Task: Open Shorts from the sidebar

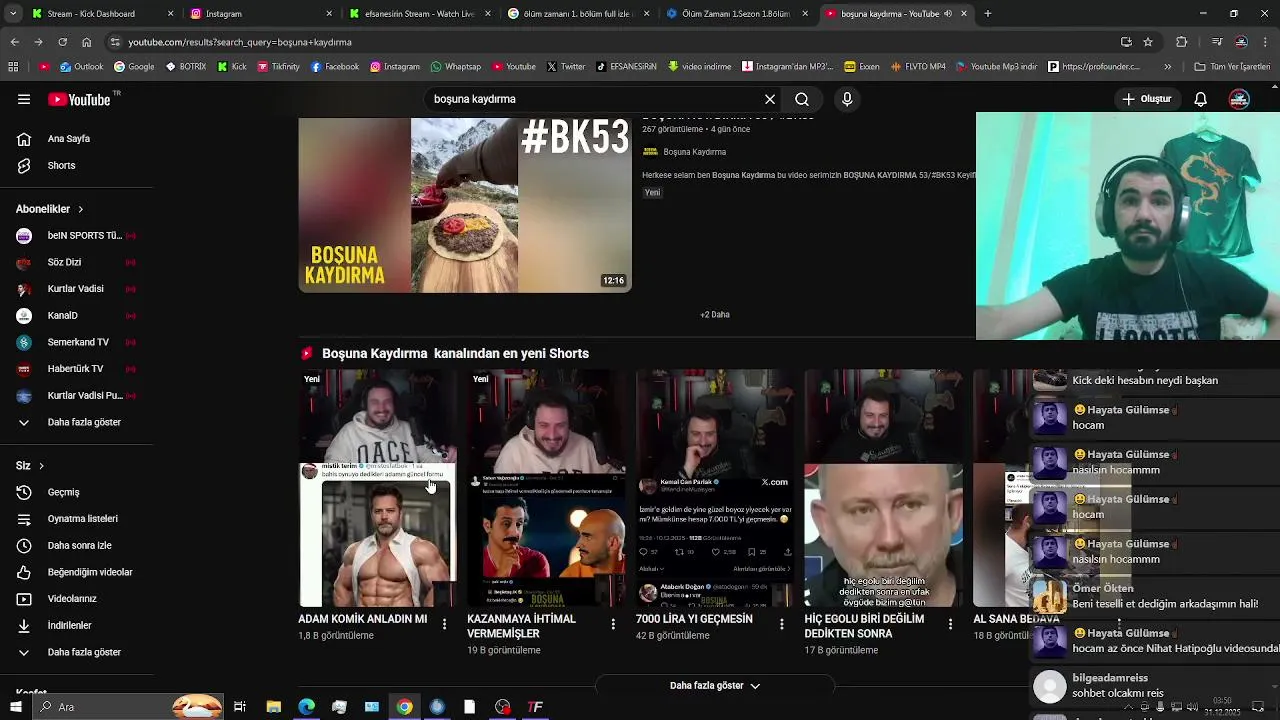Action: [61, 165]
